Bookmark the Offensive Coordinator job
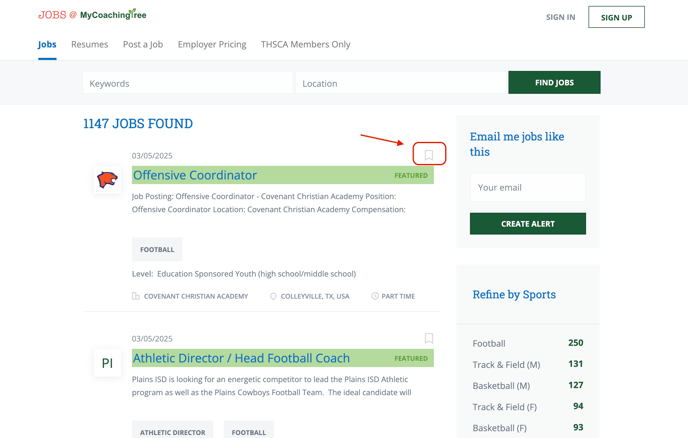688x438 pixels. (429, 155)
